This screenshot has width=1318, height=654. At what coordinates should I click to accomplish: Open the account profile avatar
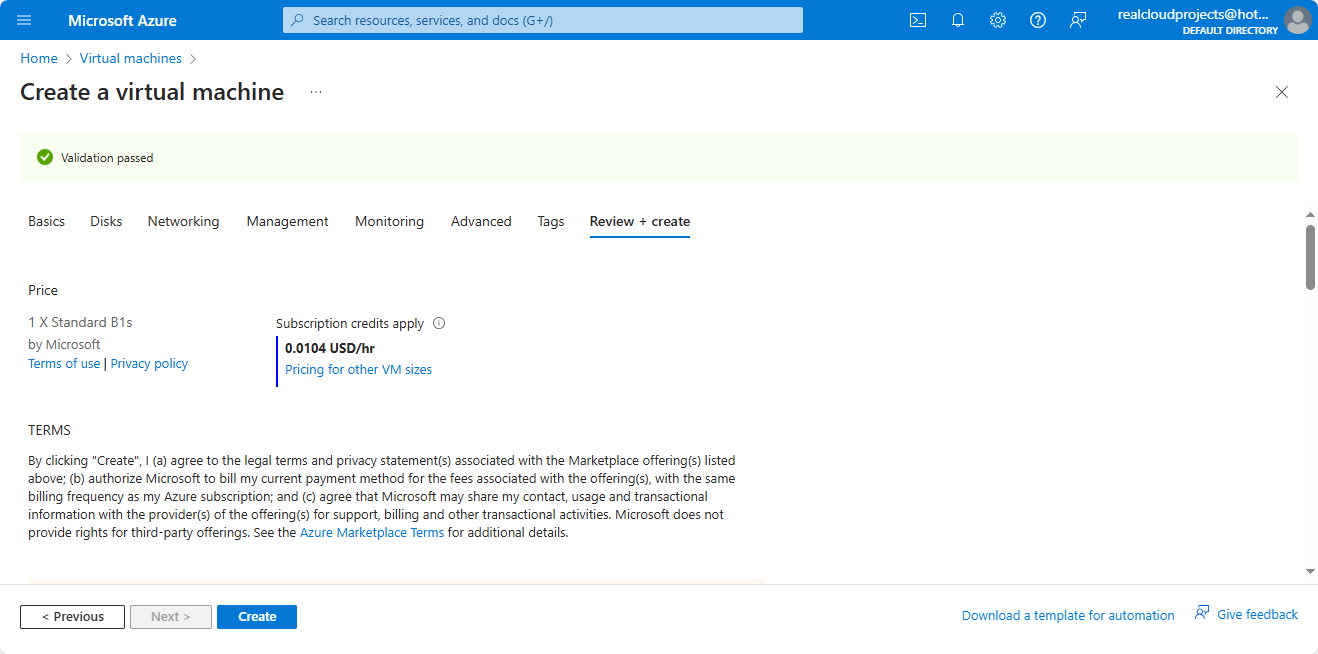[1297, 20]
